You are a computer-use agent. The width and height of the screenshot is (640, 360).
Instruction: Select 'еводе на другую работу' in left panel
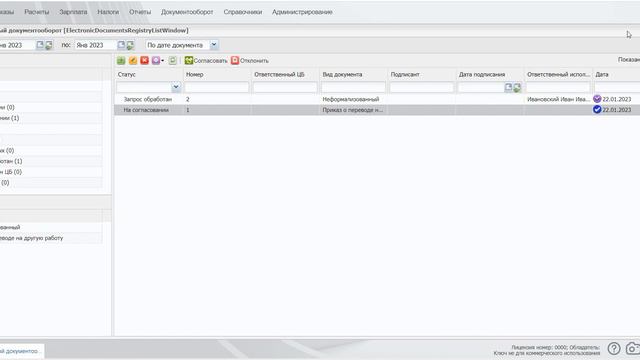(x=31, y=238)
